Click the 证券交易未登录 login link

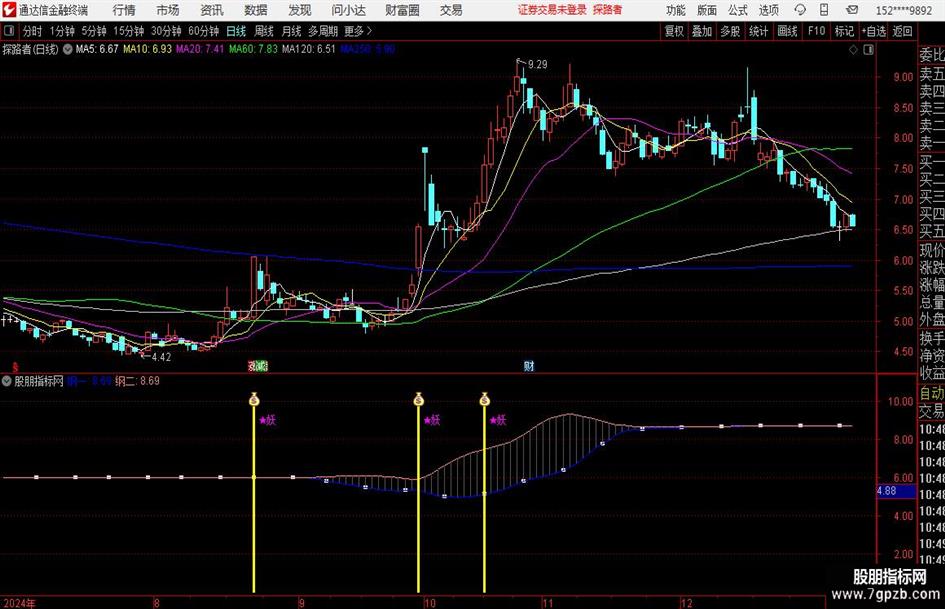[x=552, y=10]
